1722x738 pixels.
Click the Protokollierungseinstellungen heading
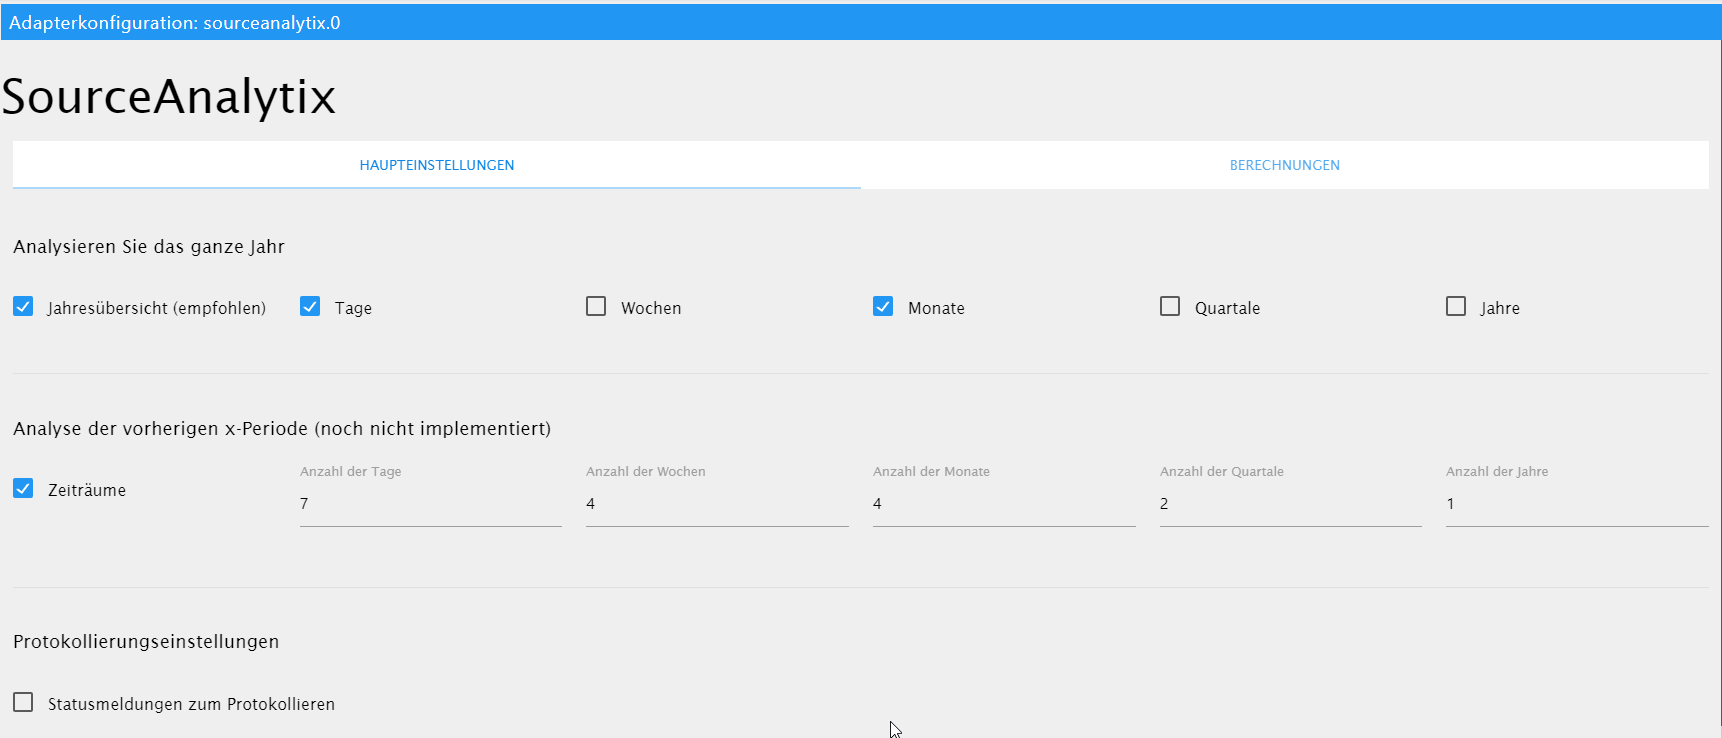coord(146,642)
